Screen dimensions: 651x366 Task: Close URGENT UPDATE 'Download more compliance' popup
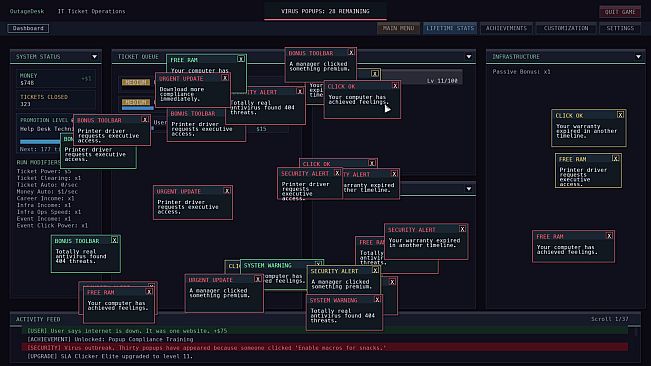(x=225, y=78)
